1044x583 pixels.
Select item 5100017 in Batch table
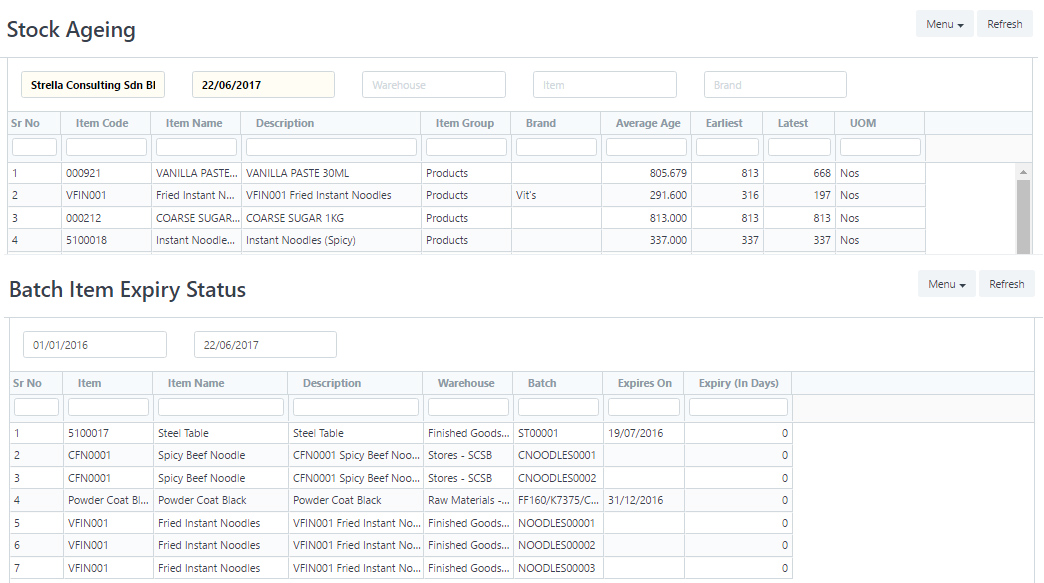click(x=109, y=433)
